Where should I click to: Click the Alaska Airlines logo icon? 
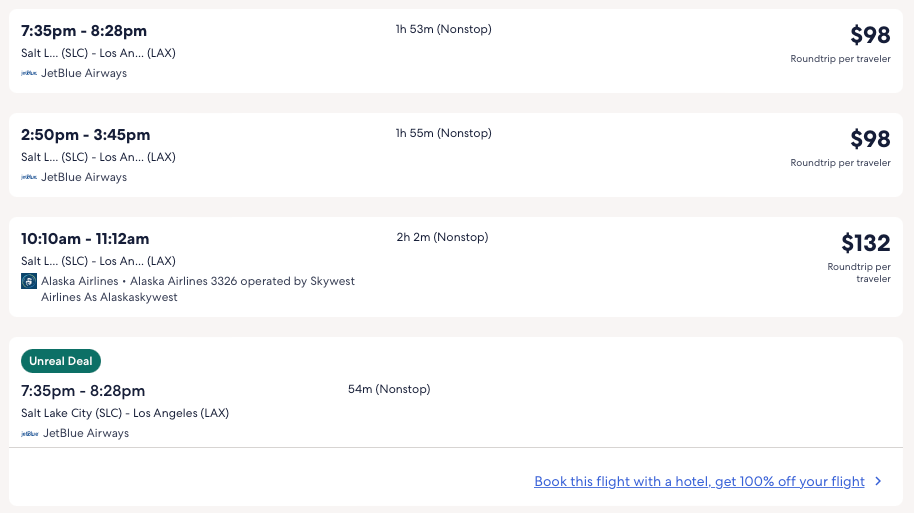click(28, 281)
